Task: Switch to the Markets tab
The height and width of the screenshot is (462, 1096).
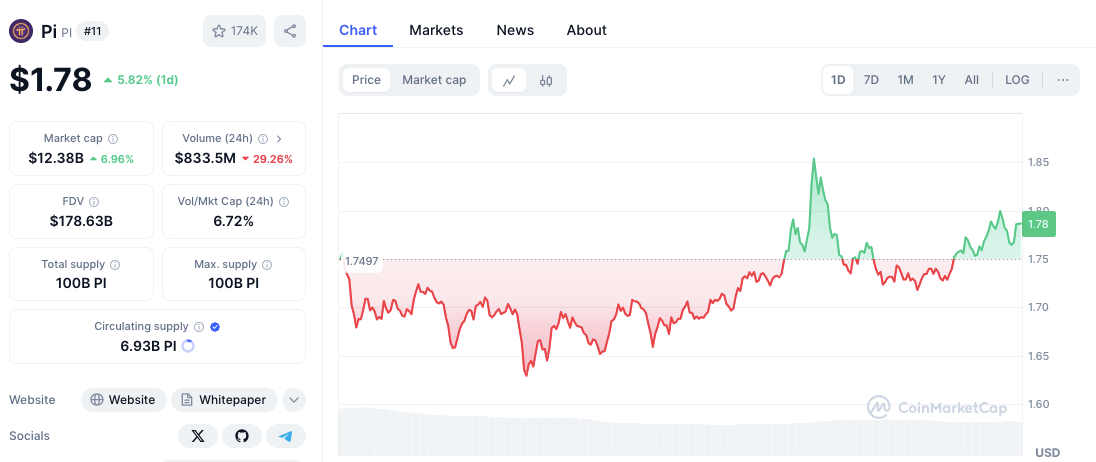Action: pyautogui.click(x=436, y=30)
